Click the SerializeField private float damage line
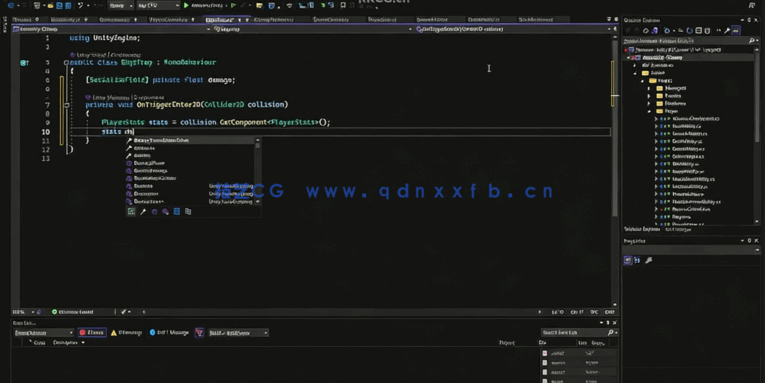The width and height of the screenshot is (765, 383). (x=161, y=80)
